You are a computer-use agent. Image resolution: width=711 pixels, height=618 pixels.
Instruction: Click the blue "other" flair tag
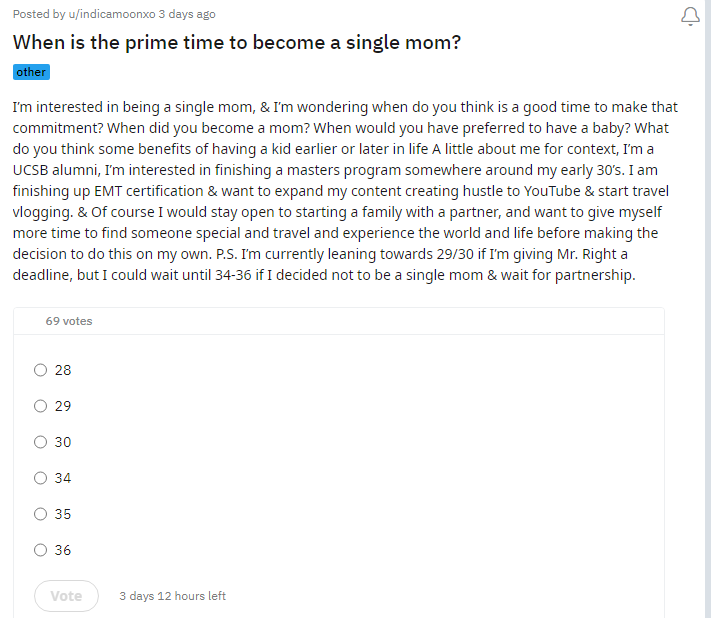31,72
